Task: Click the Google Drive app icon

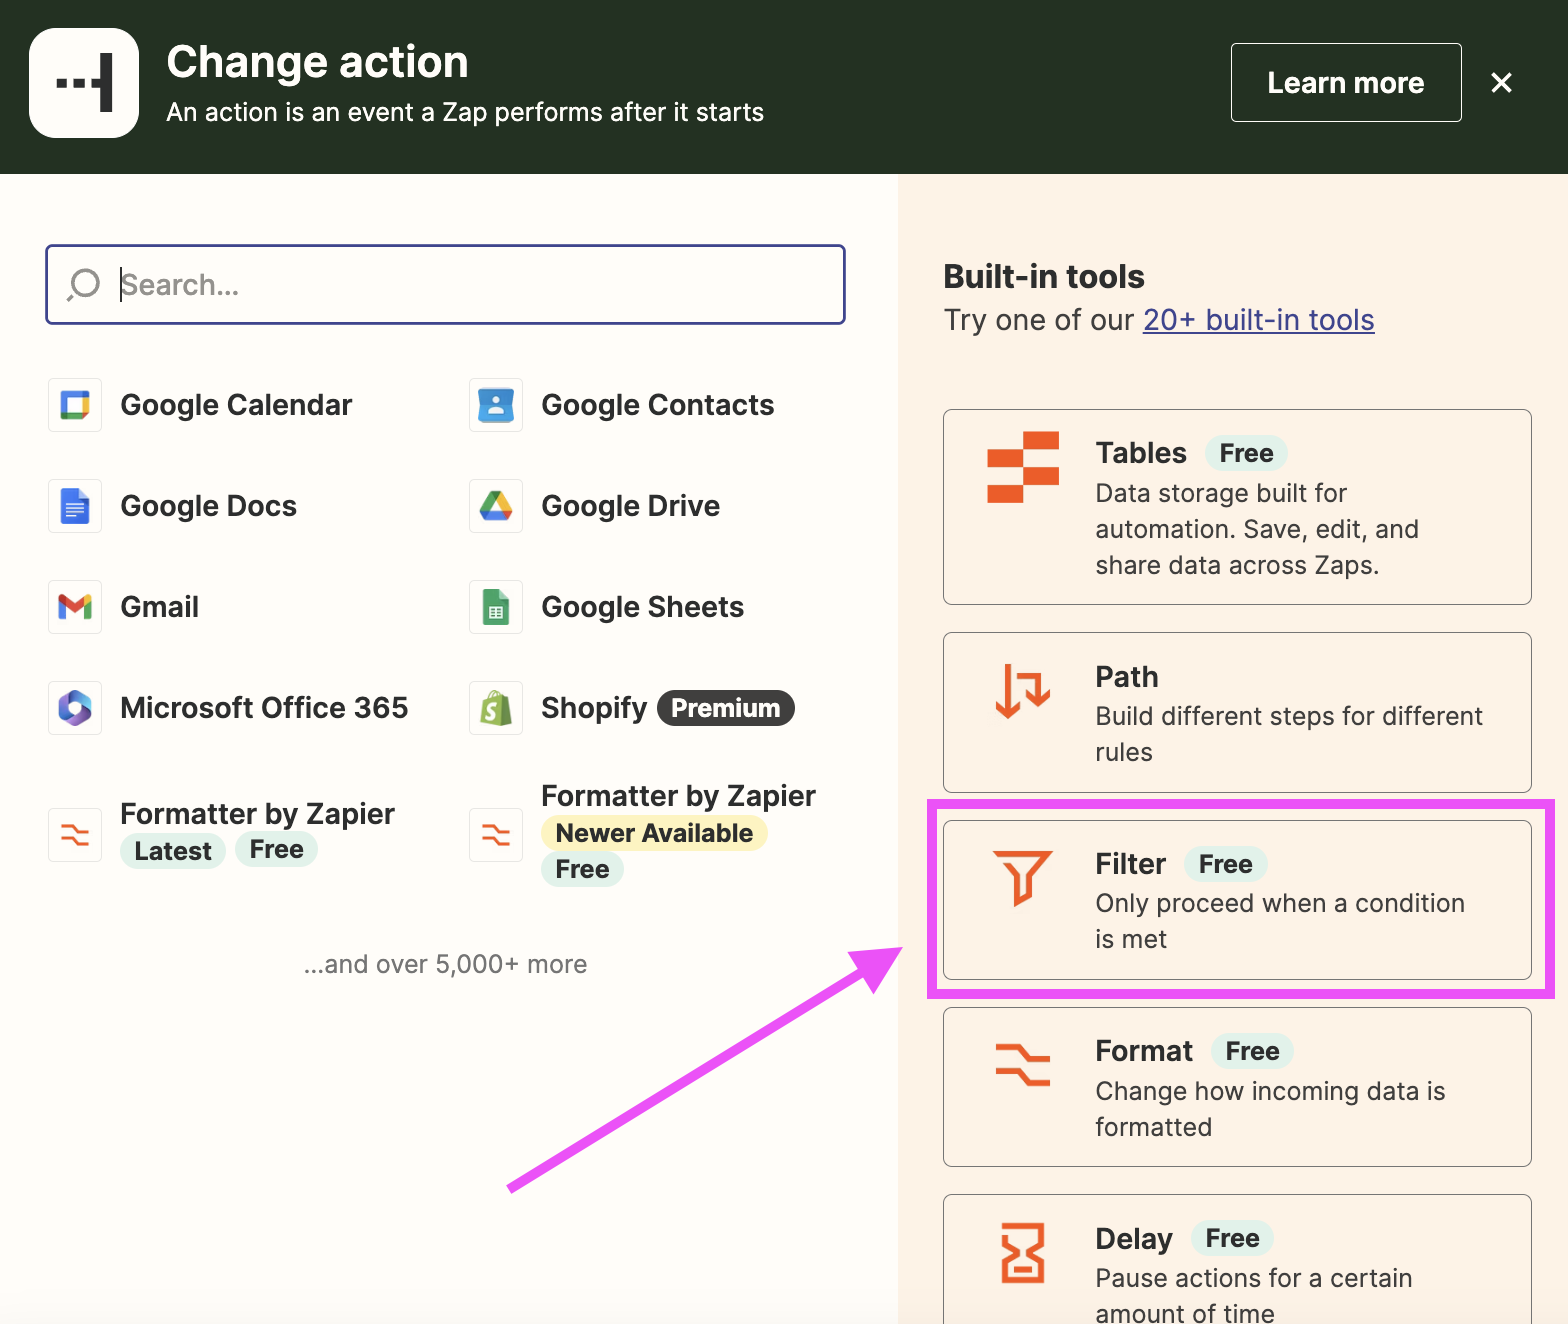Action: [496, 506]
